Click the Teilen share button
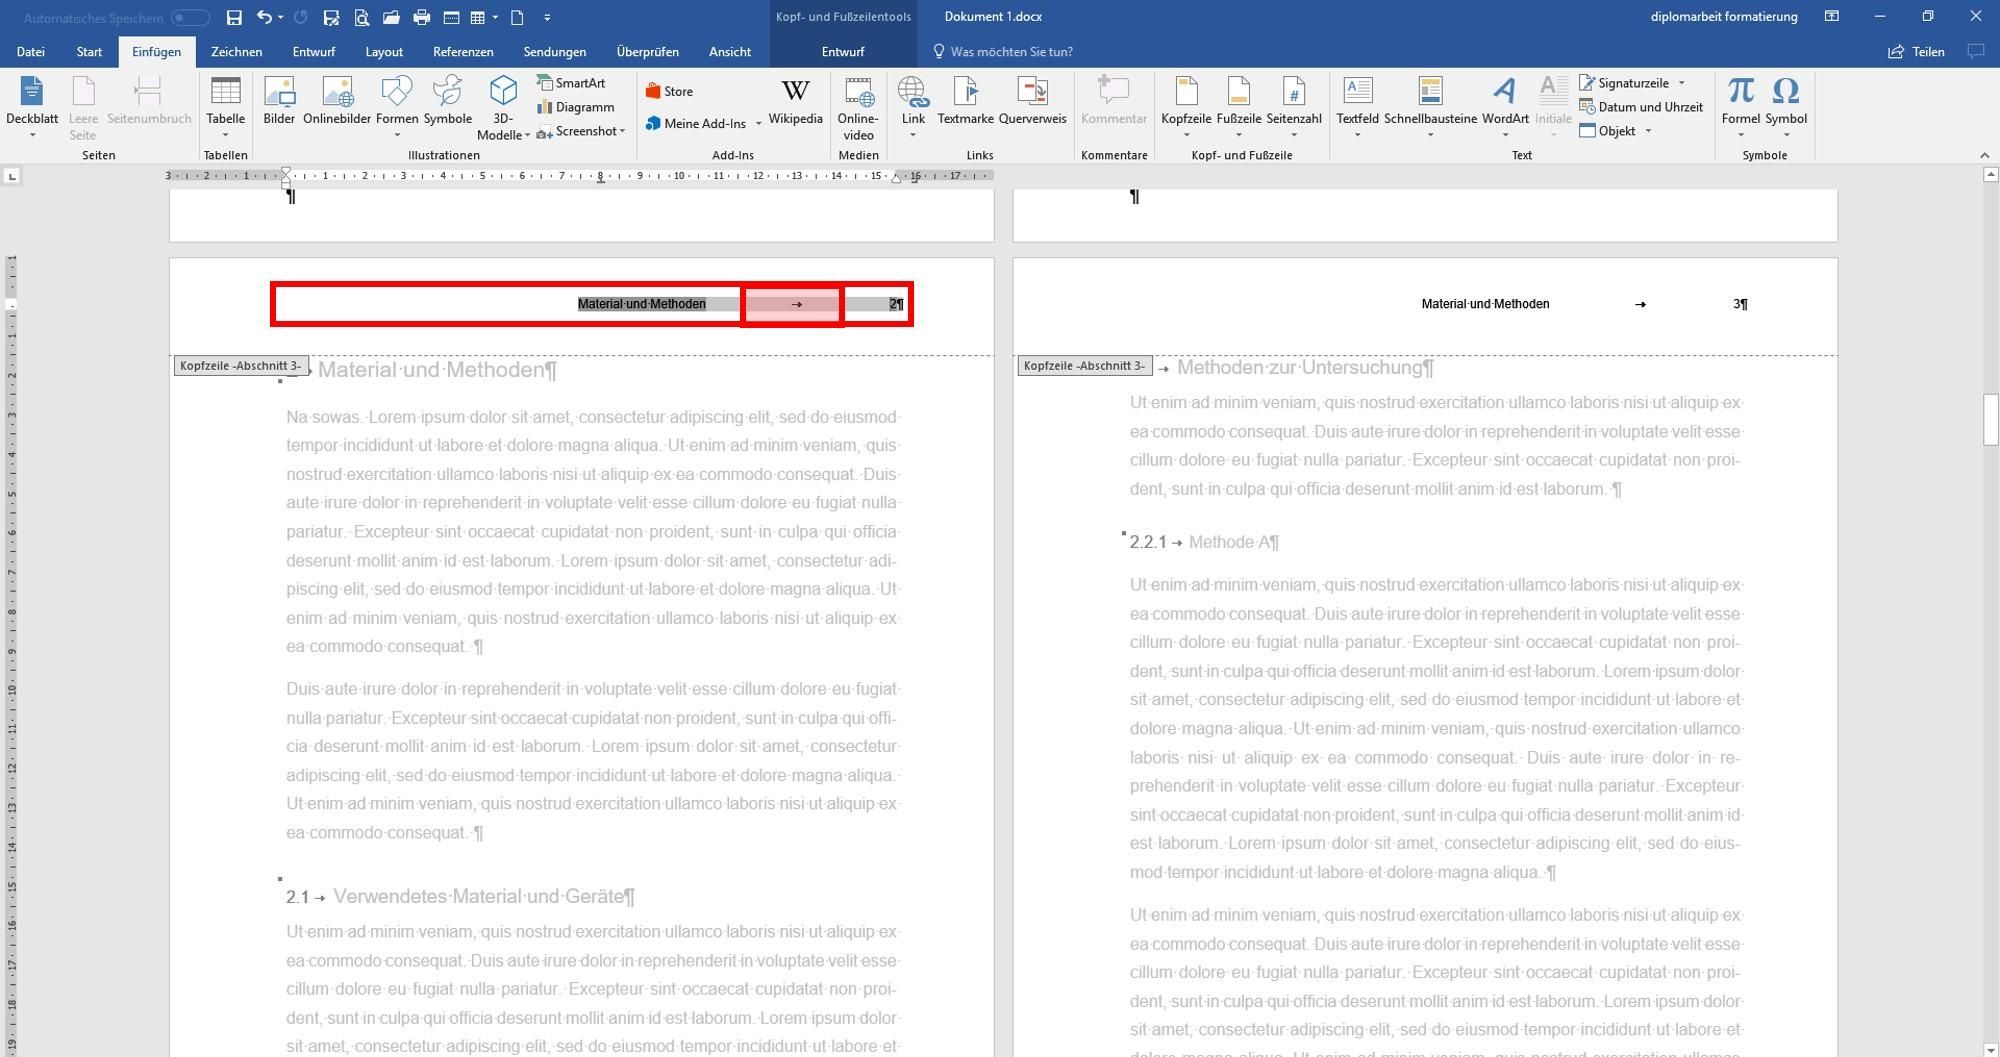 click(x=1917, y=52)
